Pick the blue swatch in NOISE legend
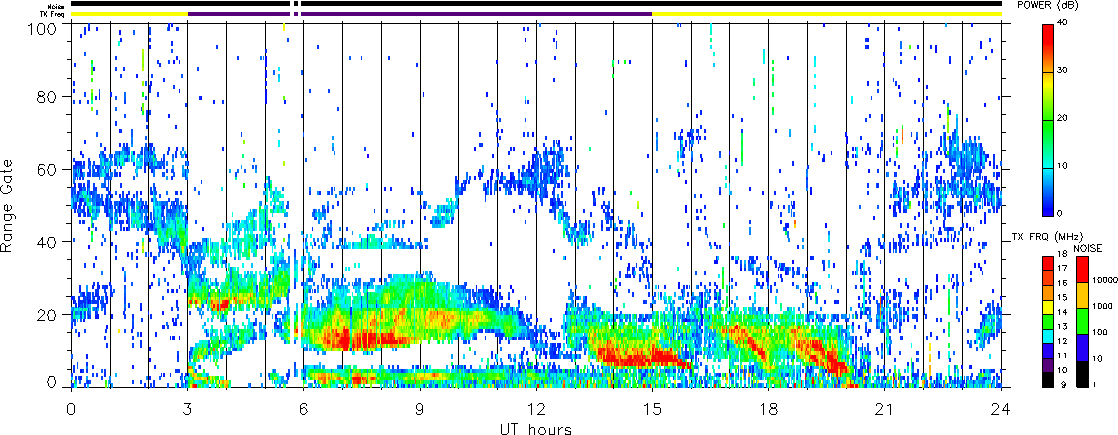Viewport: 1118px width, 435px height. [x=1082, y=347]
